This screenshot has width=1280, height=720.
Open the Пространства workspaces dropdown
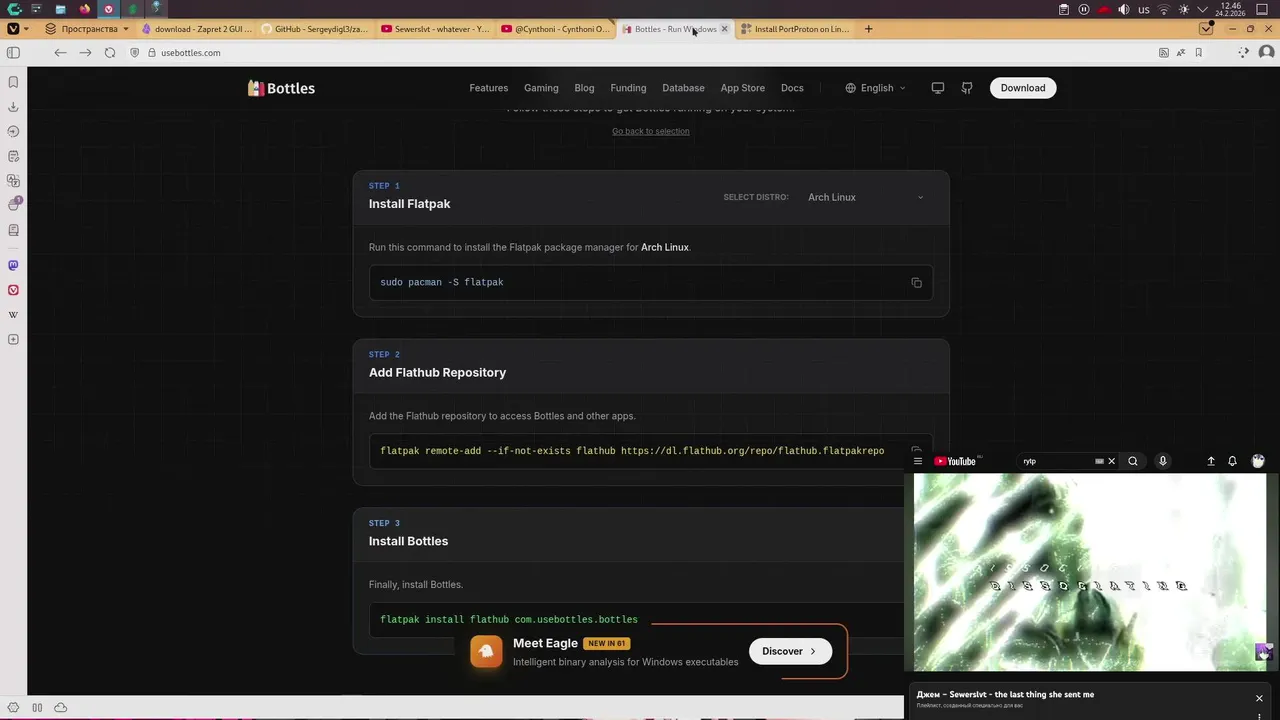pyautogui.click(x=87, y=29)
